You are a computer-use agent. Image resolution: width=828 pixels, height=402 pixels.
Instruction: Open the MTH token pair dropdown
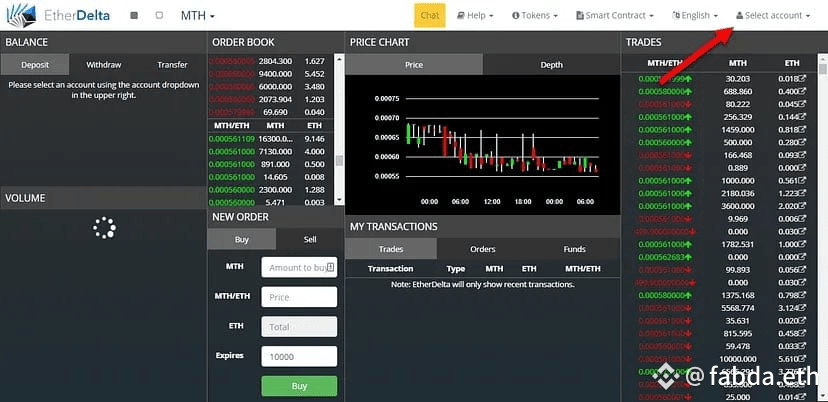(197, 16)
